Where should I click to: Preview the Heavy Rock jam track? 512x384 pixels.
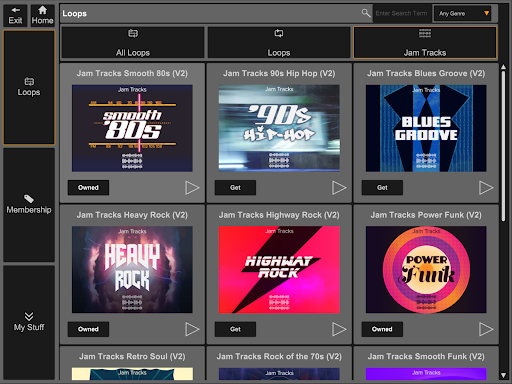point(192,329)
